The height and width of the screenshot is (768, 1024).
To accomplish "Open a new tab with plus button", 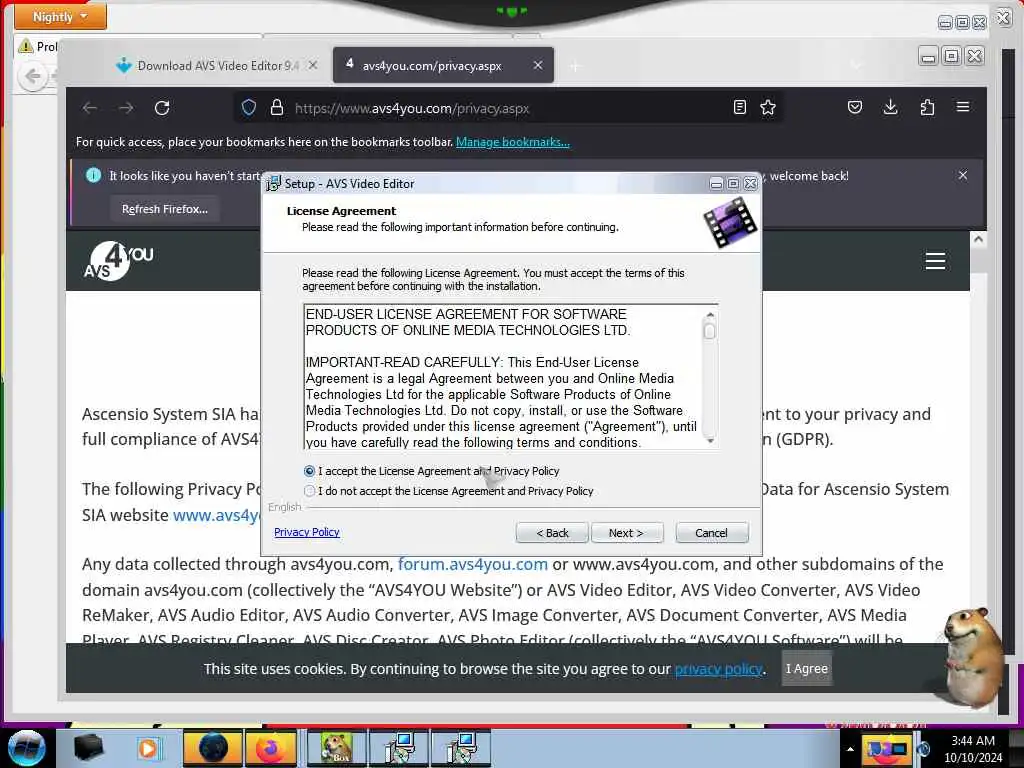I will (x=575, y=66).
